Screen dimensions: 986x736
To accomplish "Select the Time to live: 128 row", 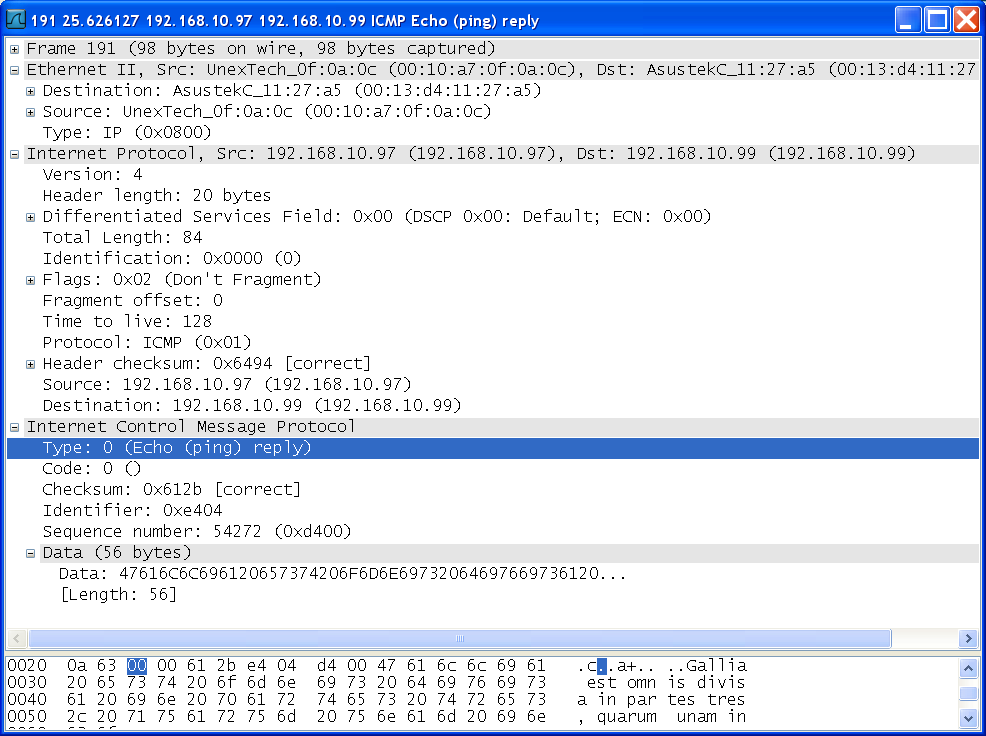I will pos(127,321).
